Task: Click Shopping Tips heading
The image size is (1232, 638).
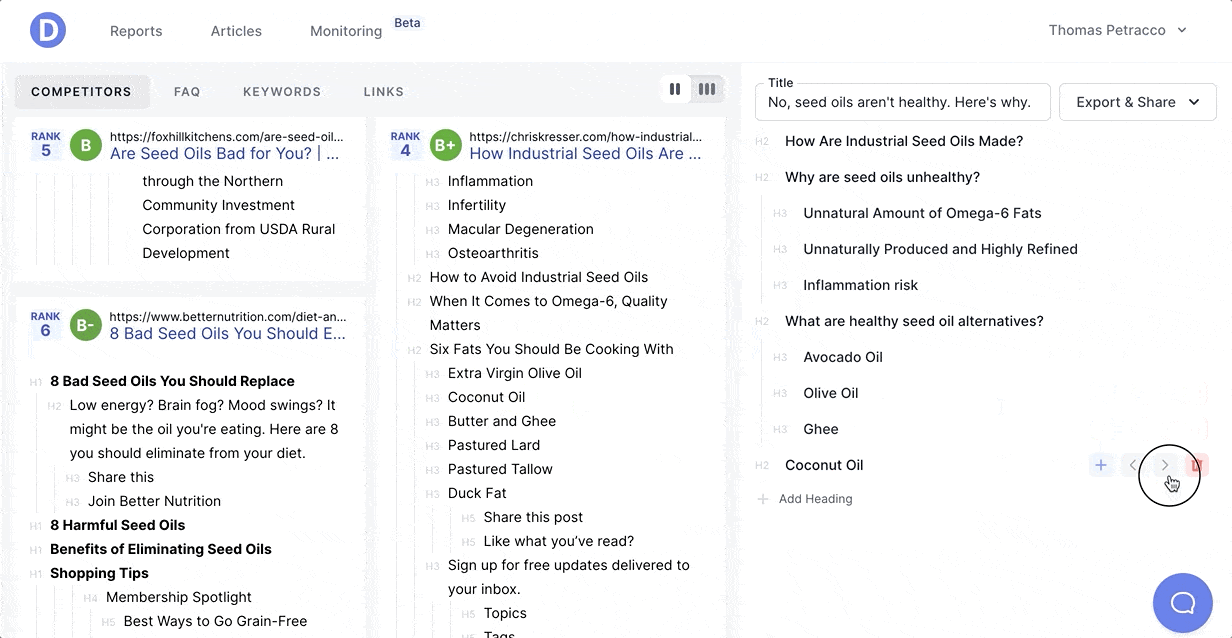Action: tap(99, 573)
